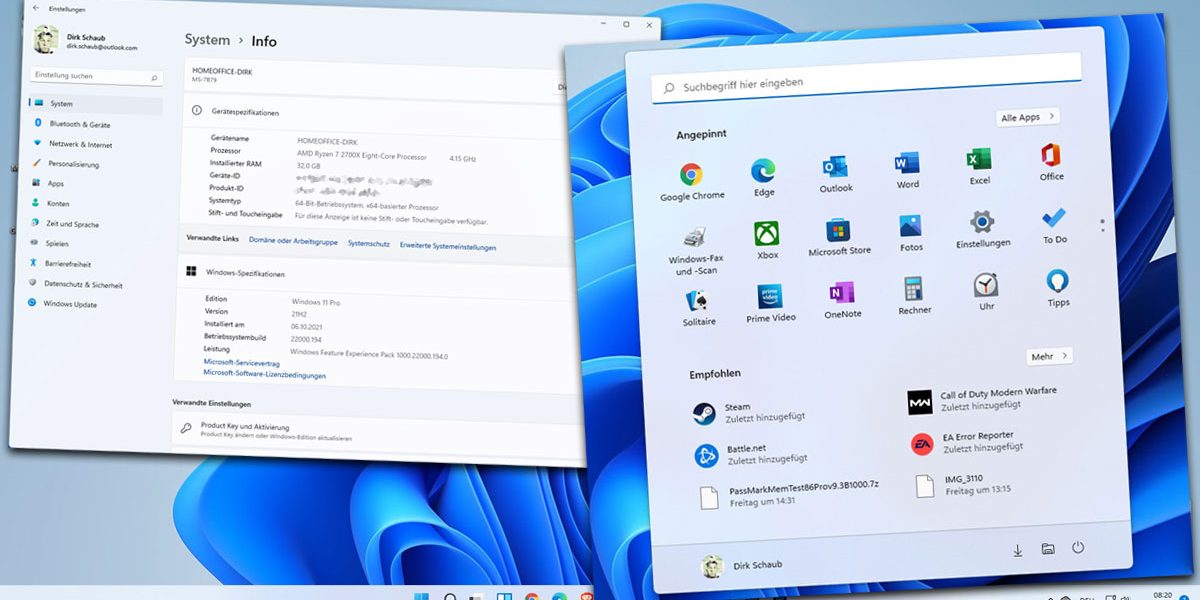Viewport: 1200px width, 600px height.
Task: Launch Edge from the taskbar
Action: [x=558, y=594]
